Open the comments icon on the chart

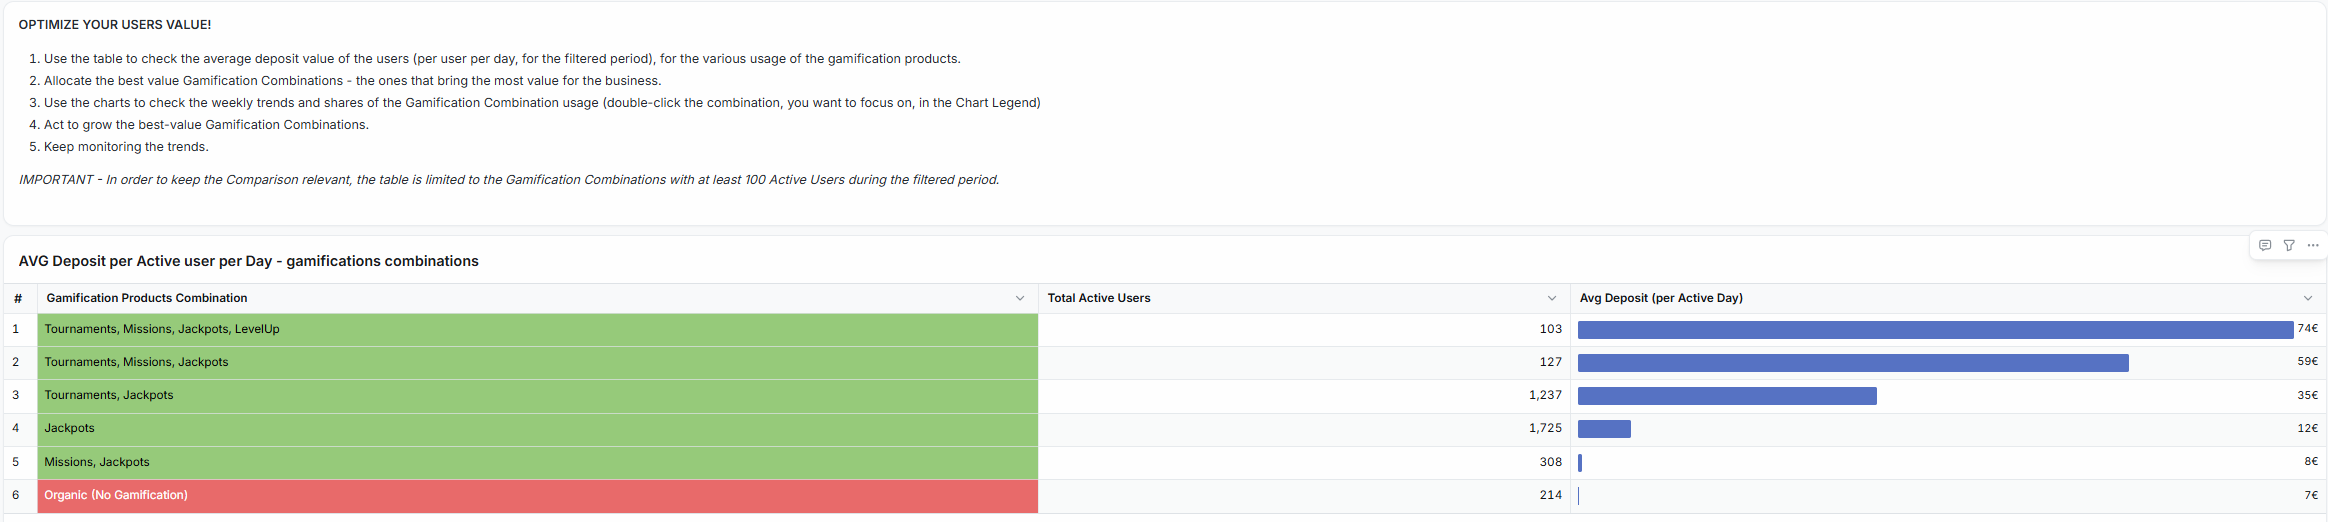tap(2265, 245)
